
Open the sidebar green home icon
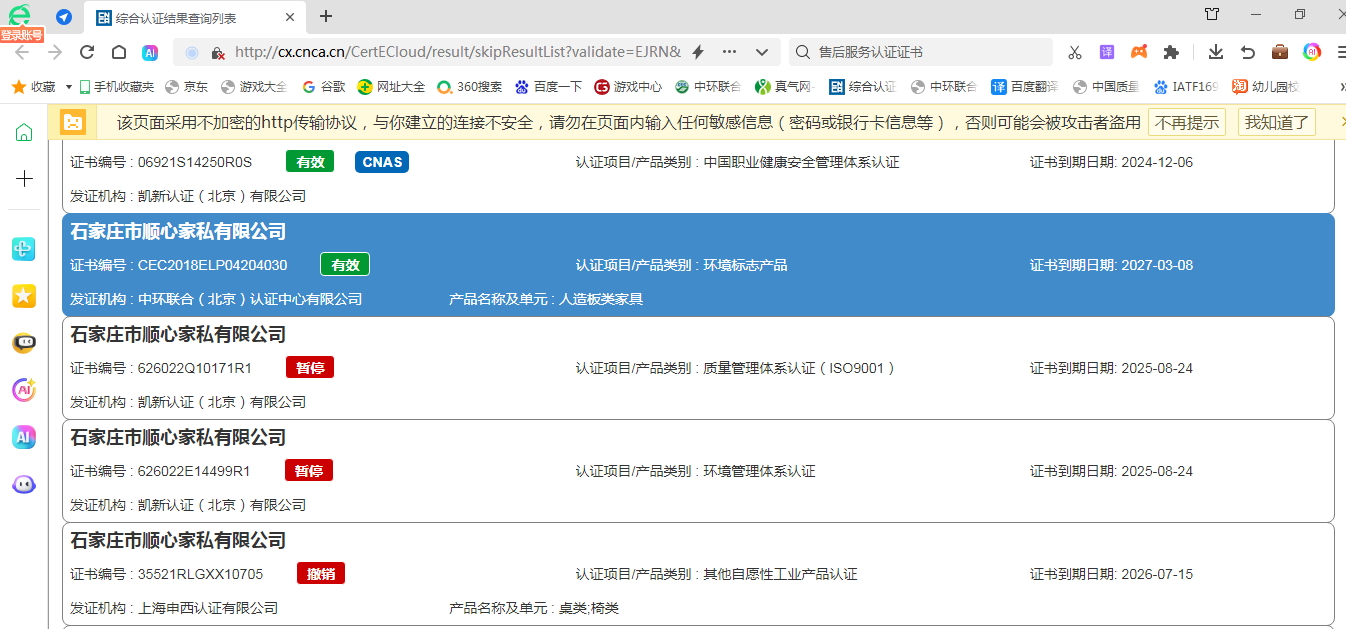click(24, 133)
